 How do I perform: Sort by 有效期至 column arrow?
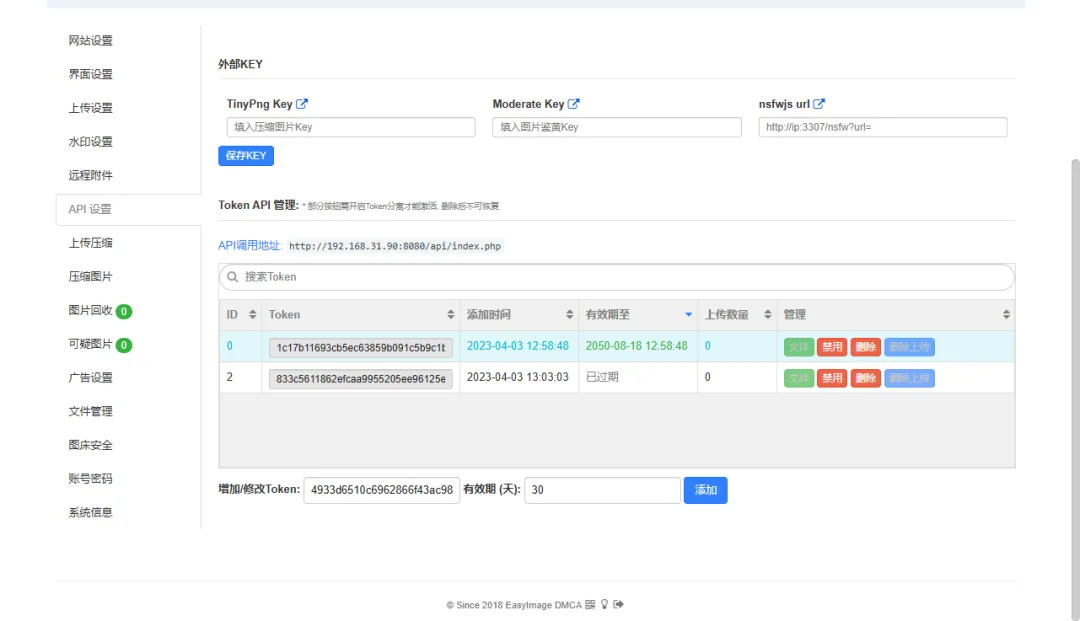688,315
